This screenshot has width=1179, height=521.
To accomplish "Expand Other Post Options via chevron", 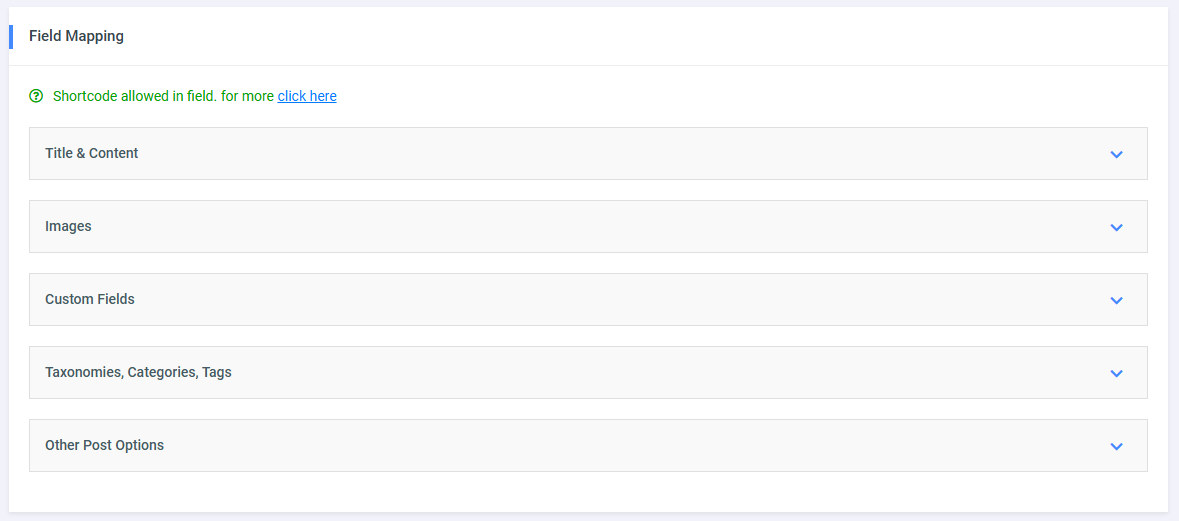I will [x=1116, y=446].
